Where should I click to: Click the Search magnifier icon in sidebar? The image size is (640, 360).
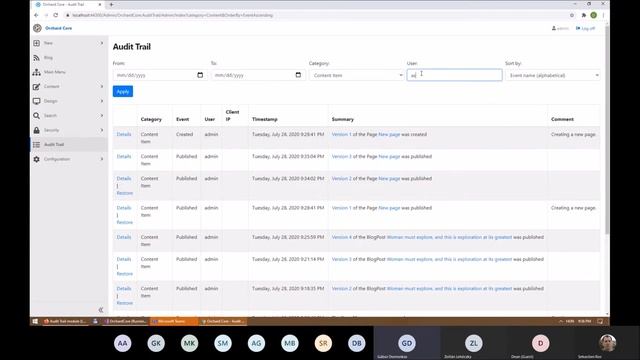click(x=36, y=116)
